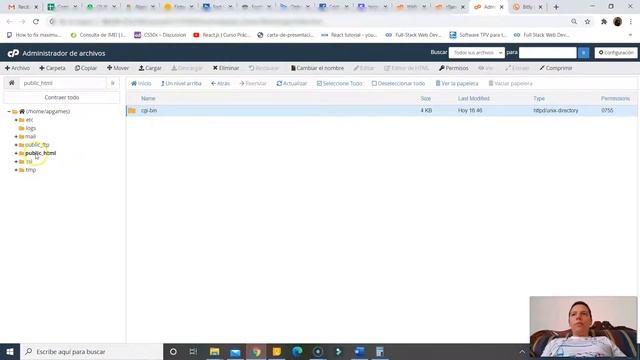Sort by the Type column header
Screen dimensions: 640x360
pyautogui.click(x=539, y=98)
